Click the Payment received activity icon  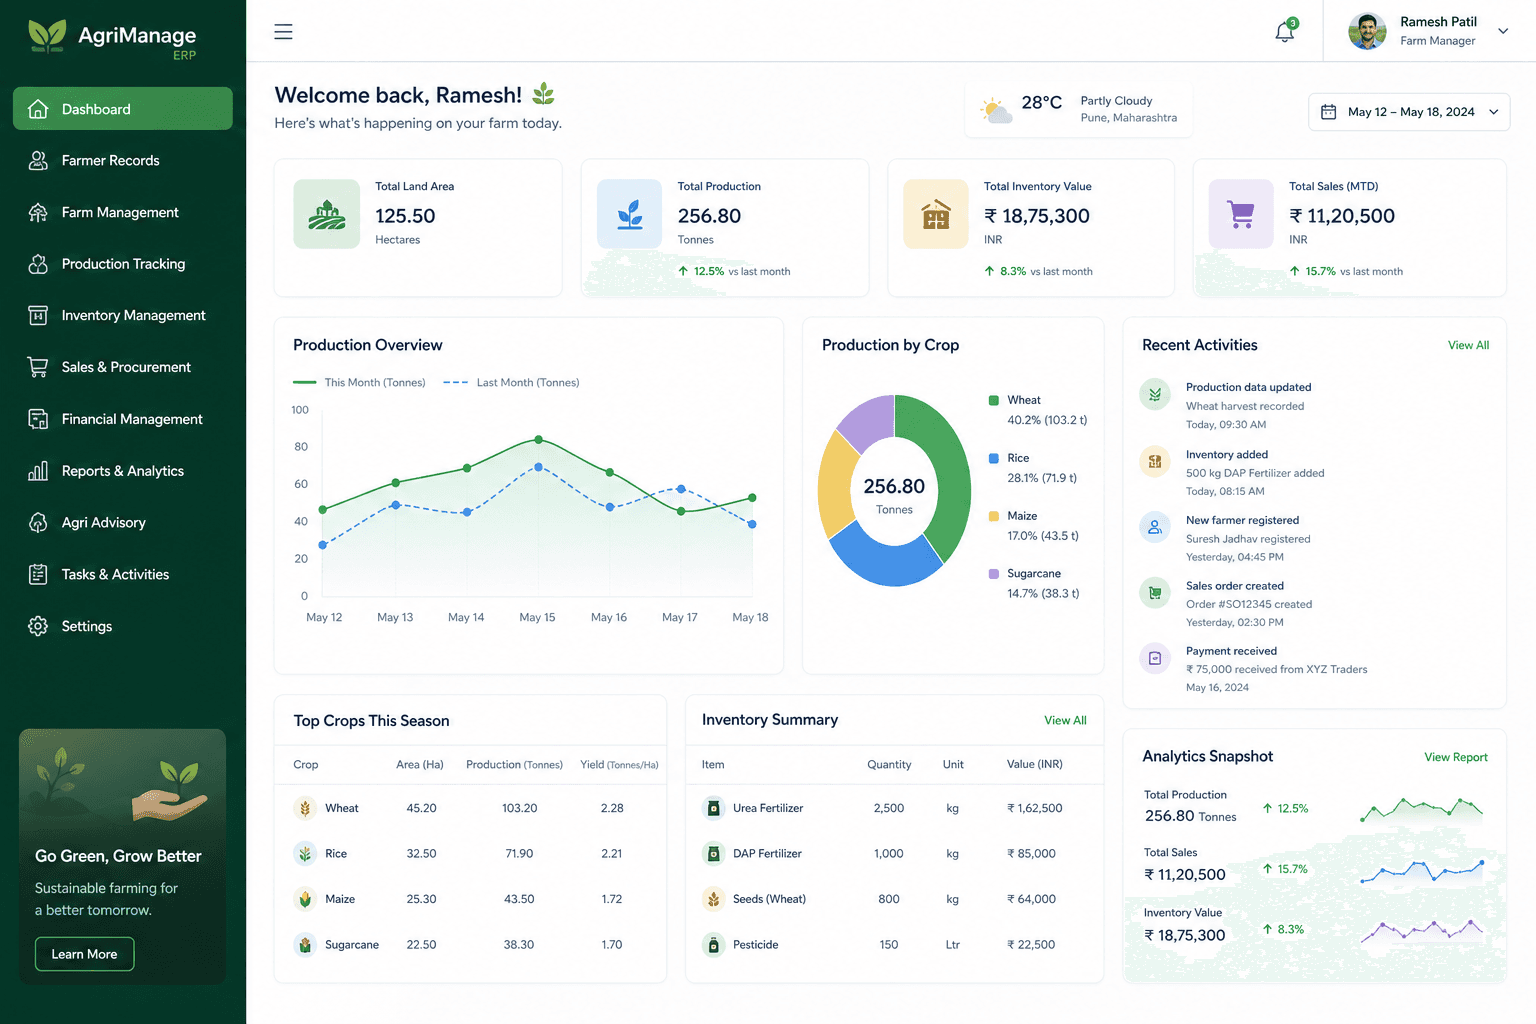point(1155,658)
